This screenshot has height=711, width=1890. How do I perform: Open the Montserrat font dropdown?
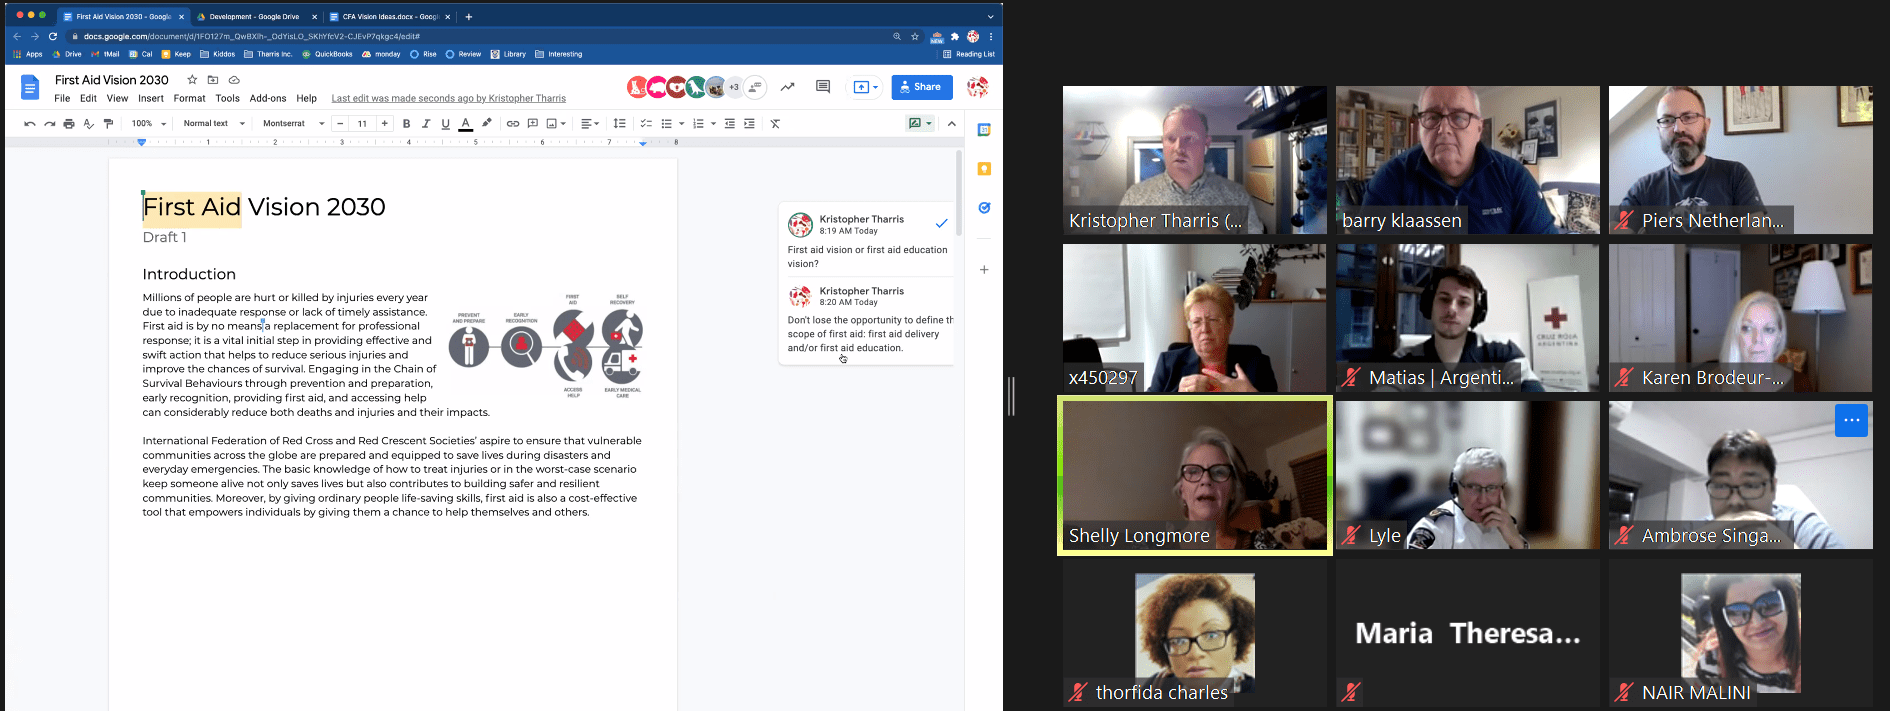pos(294,124)
